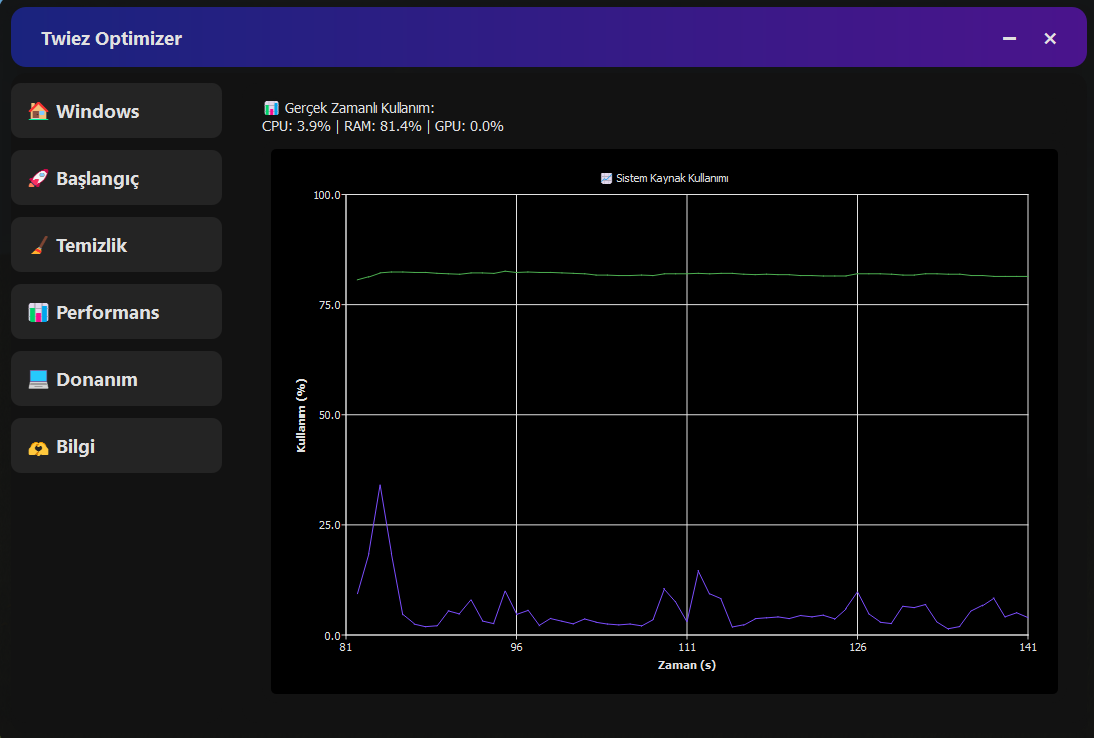Open the Başlangıç startup section
This screenshot has height=738, width=1094.
pos(117,177)
